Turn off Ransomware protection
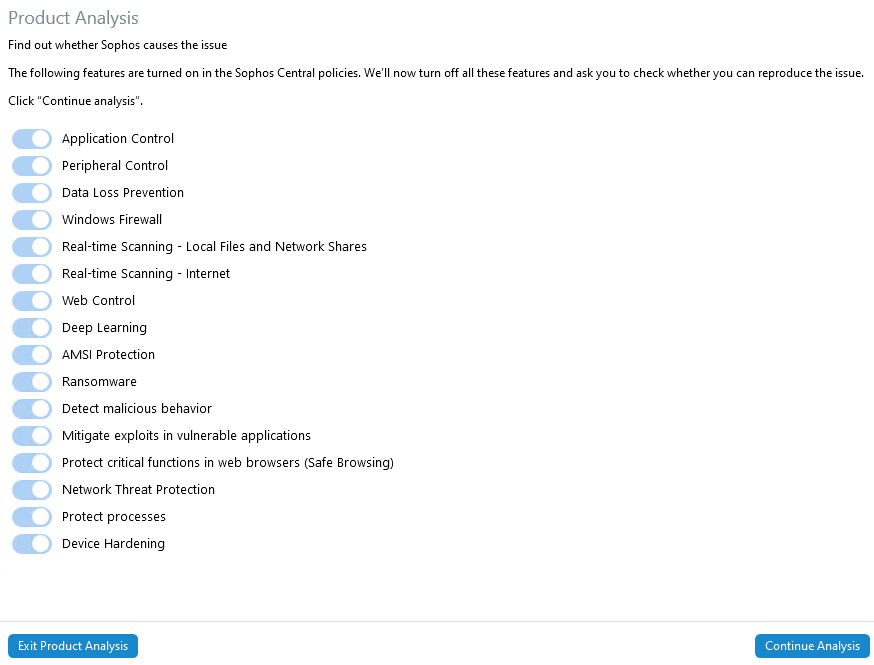Viewport: 874px width, 665px height. click(x=31, y=381)
